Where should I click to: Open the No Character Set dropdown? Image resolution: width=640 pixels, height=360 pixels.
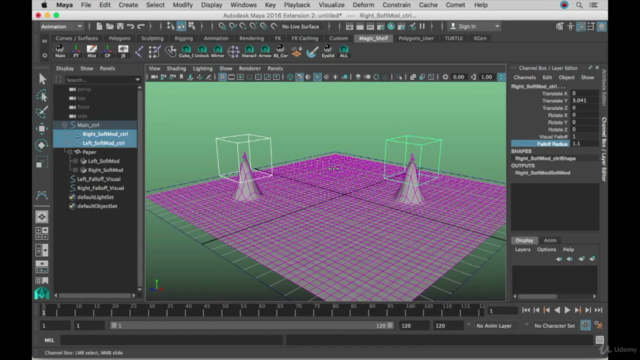[555, 326]
